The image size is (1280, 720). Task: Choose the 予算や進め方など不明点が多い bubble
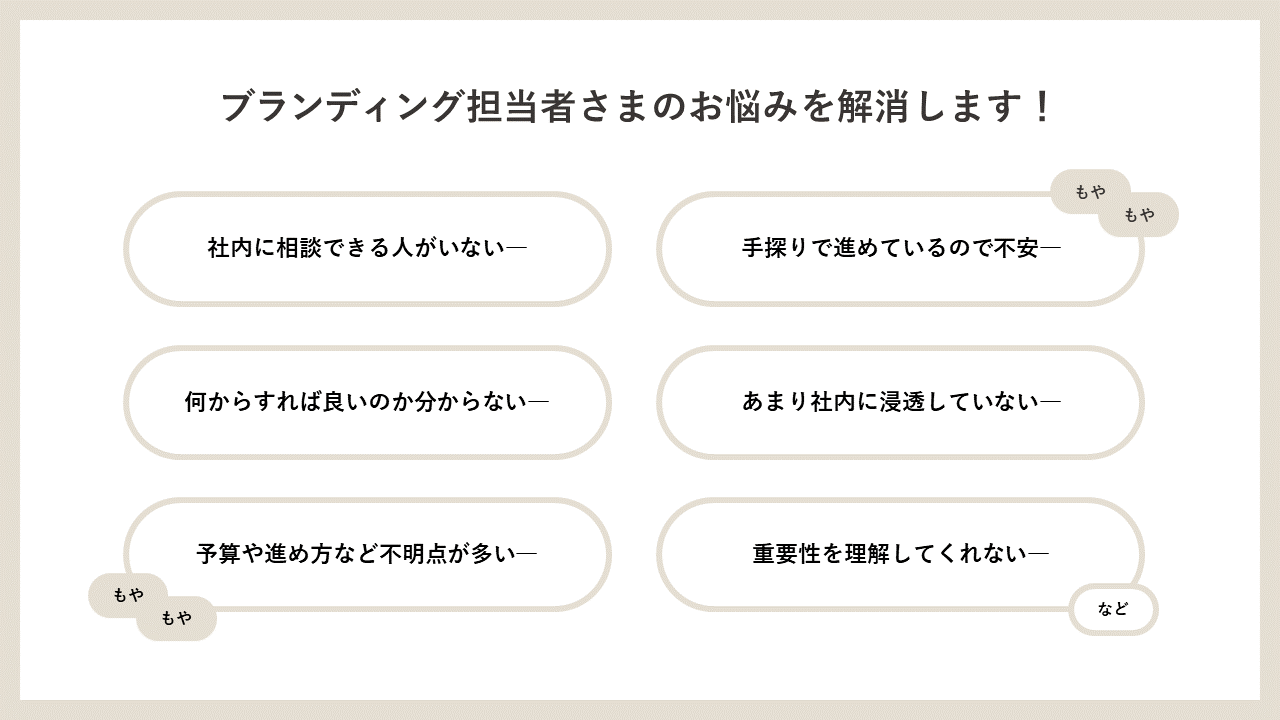pyautogui.click(x=367, y=554)
